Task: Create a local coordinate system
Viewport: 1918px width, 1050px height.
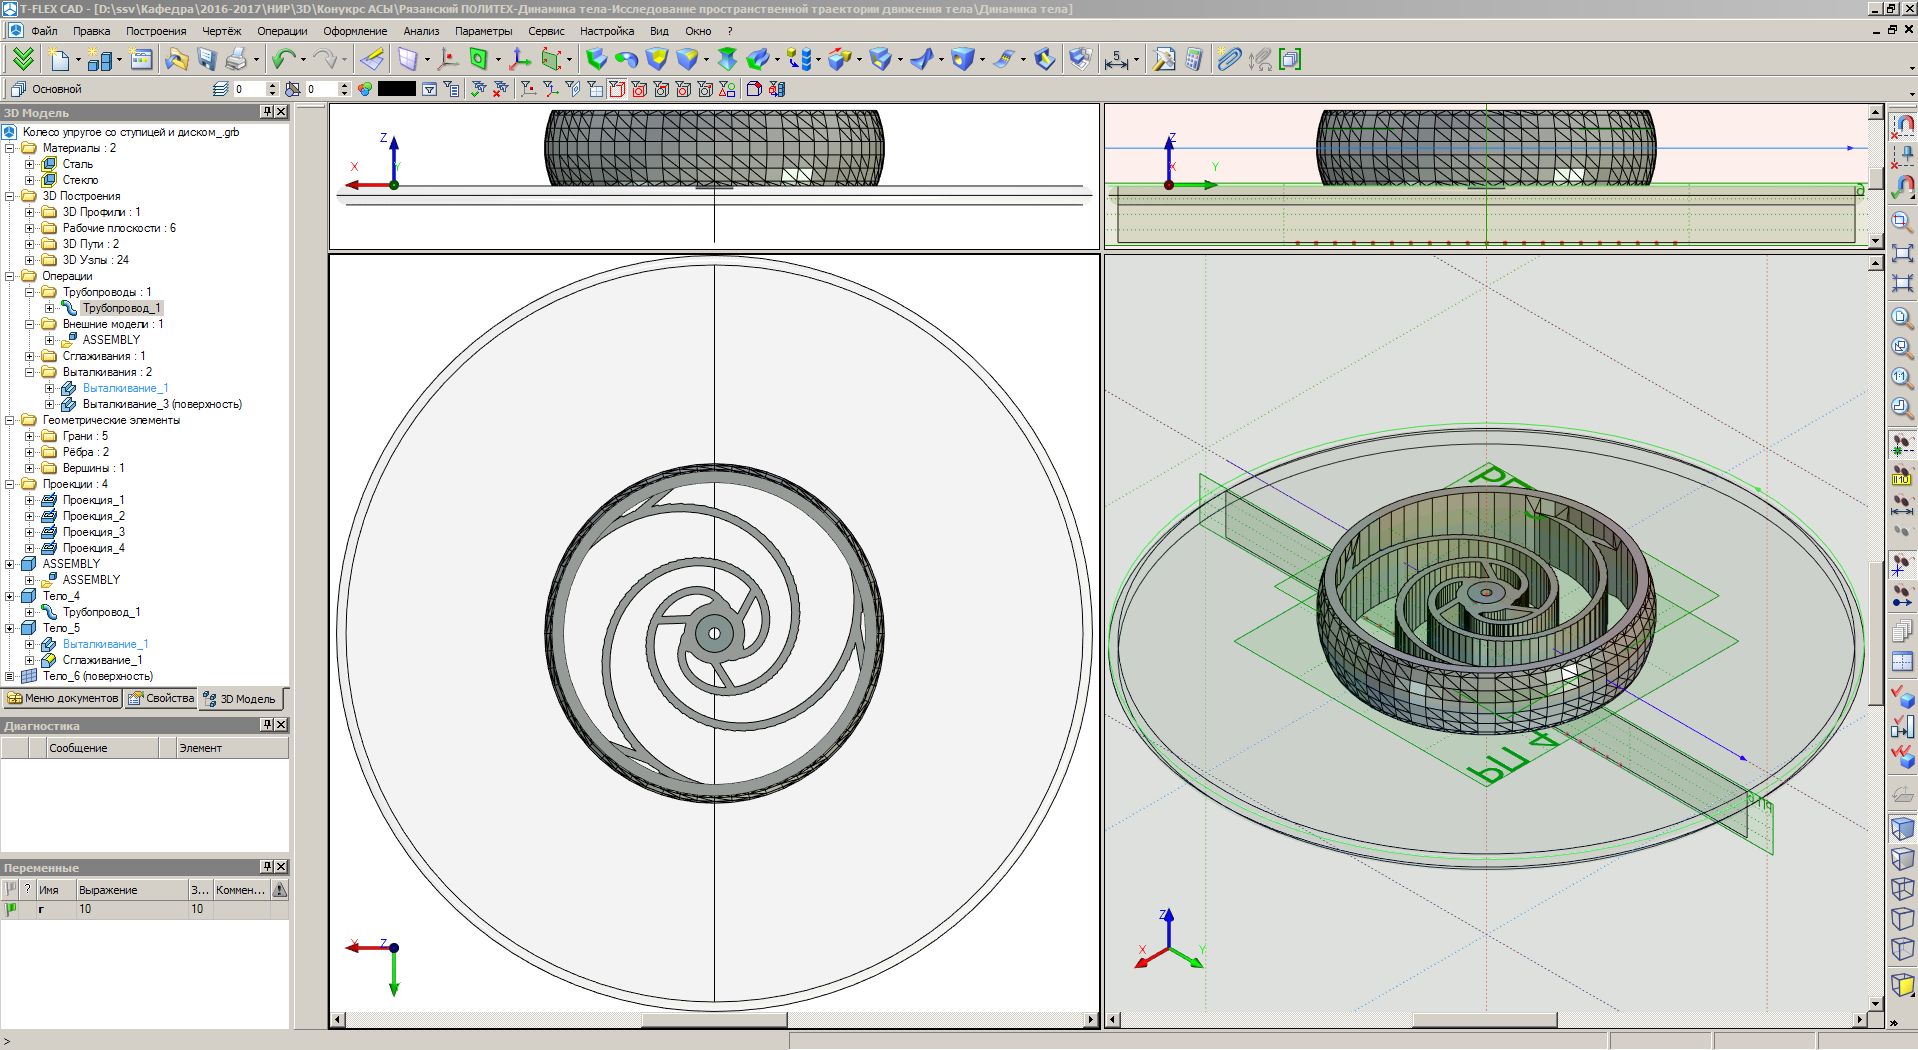Action: tap(520, 60)
